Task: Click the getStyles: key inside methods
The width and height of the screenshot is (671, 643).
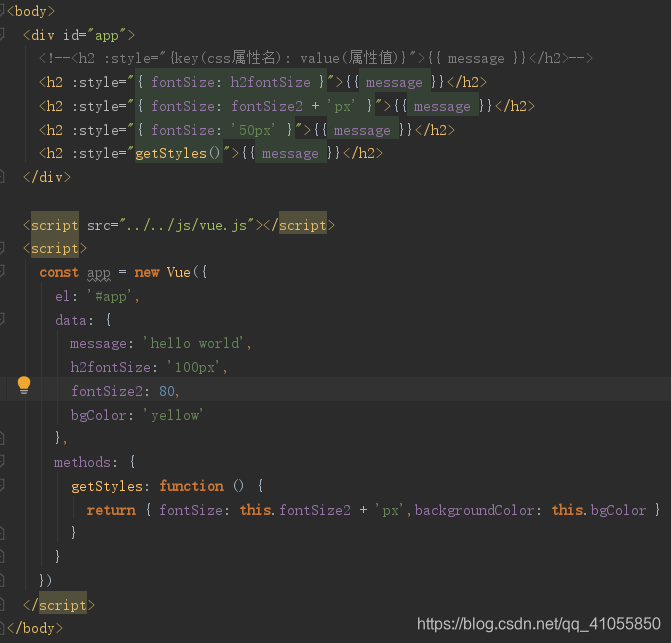Action: tap(110, 486)
